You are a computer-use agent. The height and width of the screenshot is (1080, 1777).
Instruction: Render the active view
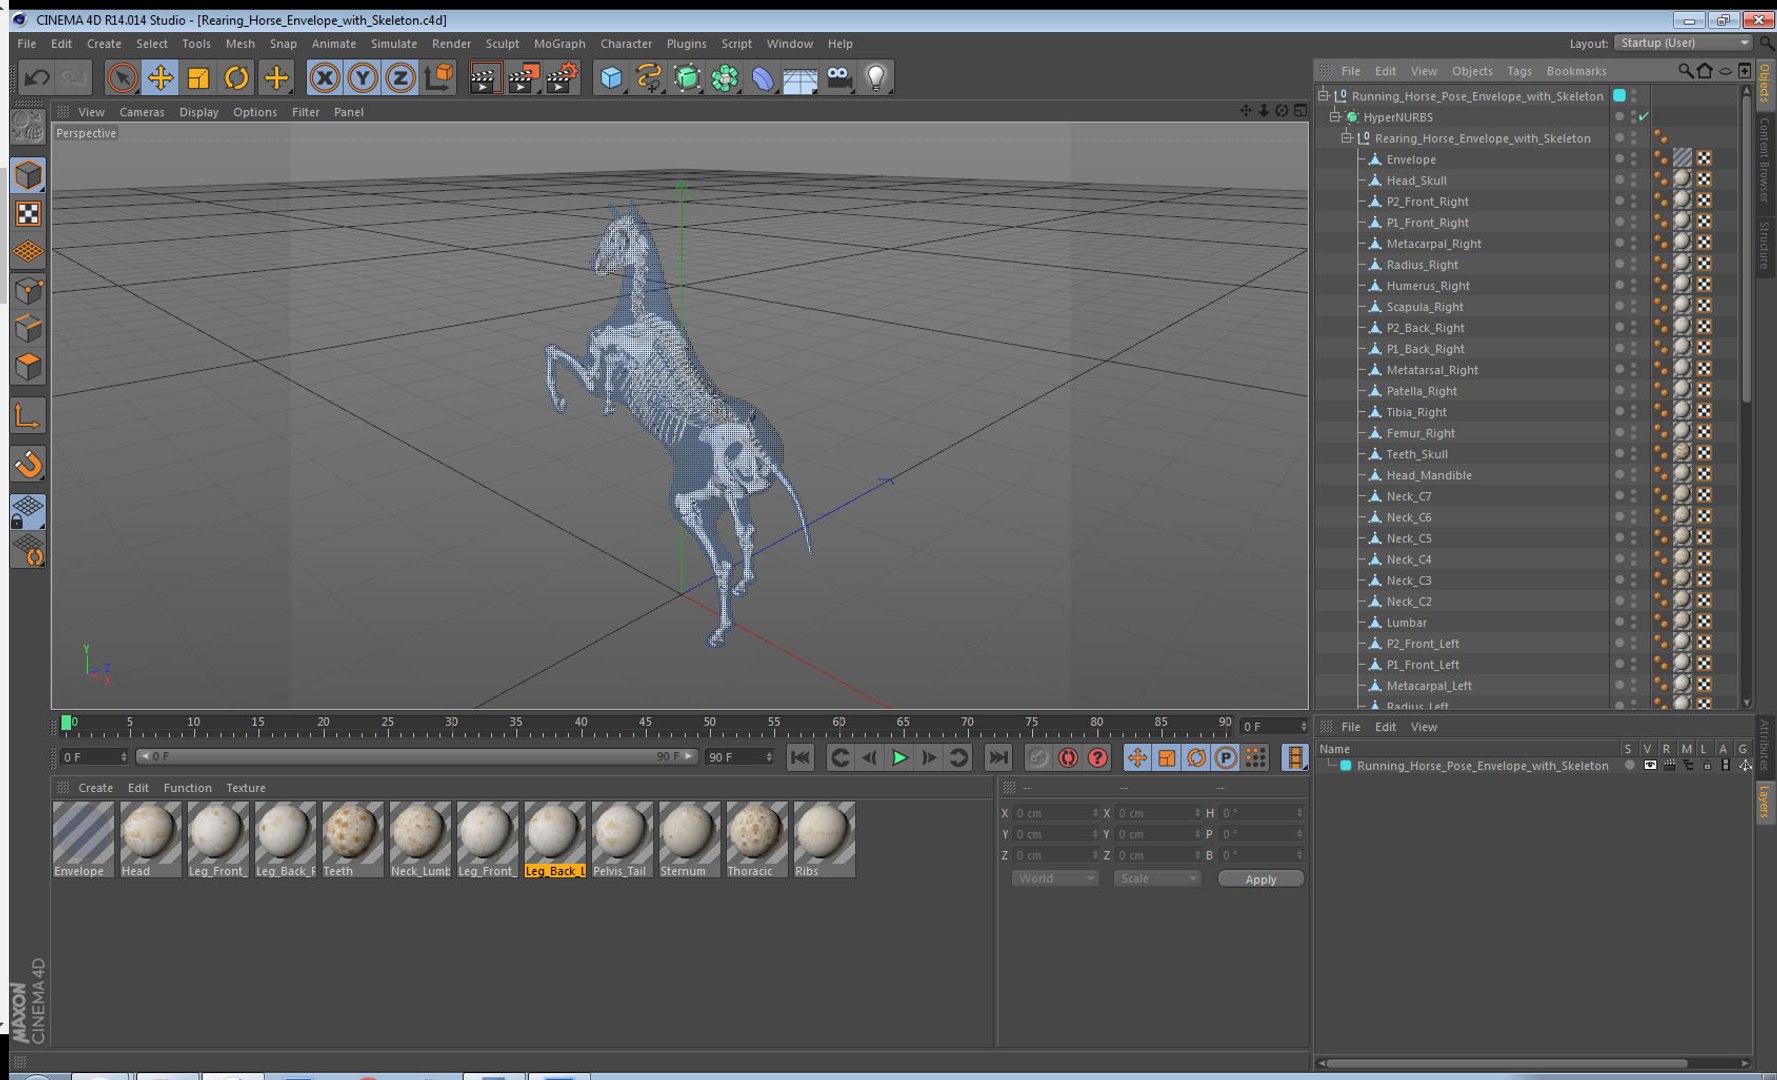484,77
